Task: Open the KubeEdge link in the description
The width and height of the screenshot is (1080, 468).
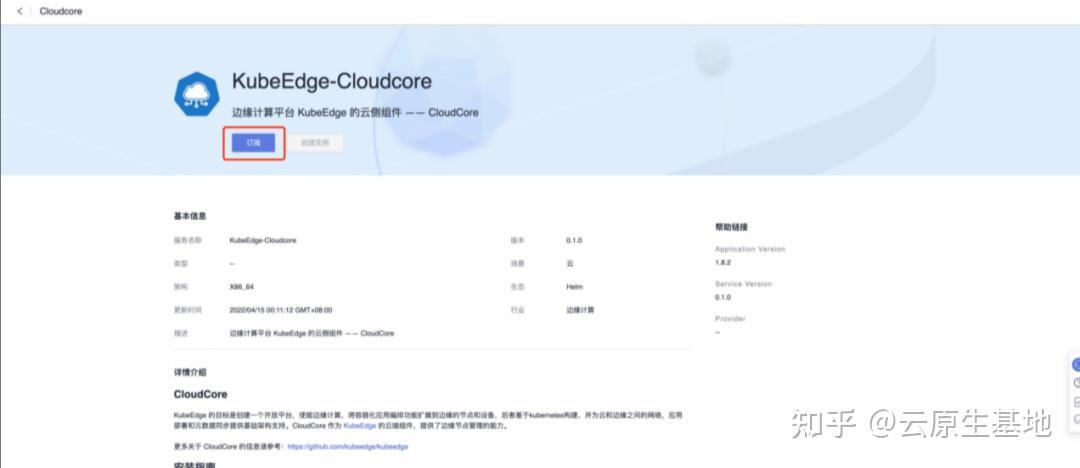Action: click(x=360, y=426)
